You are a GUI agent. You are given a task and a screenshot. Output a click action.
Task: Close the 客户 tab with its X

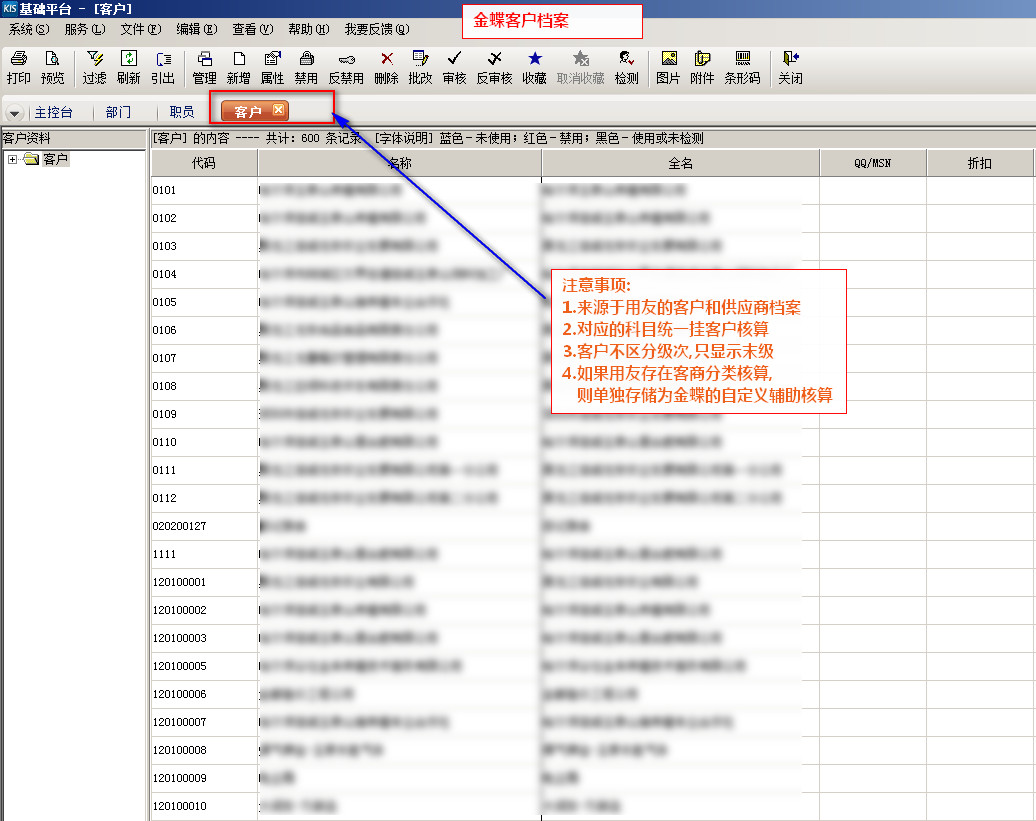[x=279, y=110]
